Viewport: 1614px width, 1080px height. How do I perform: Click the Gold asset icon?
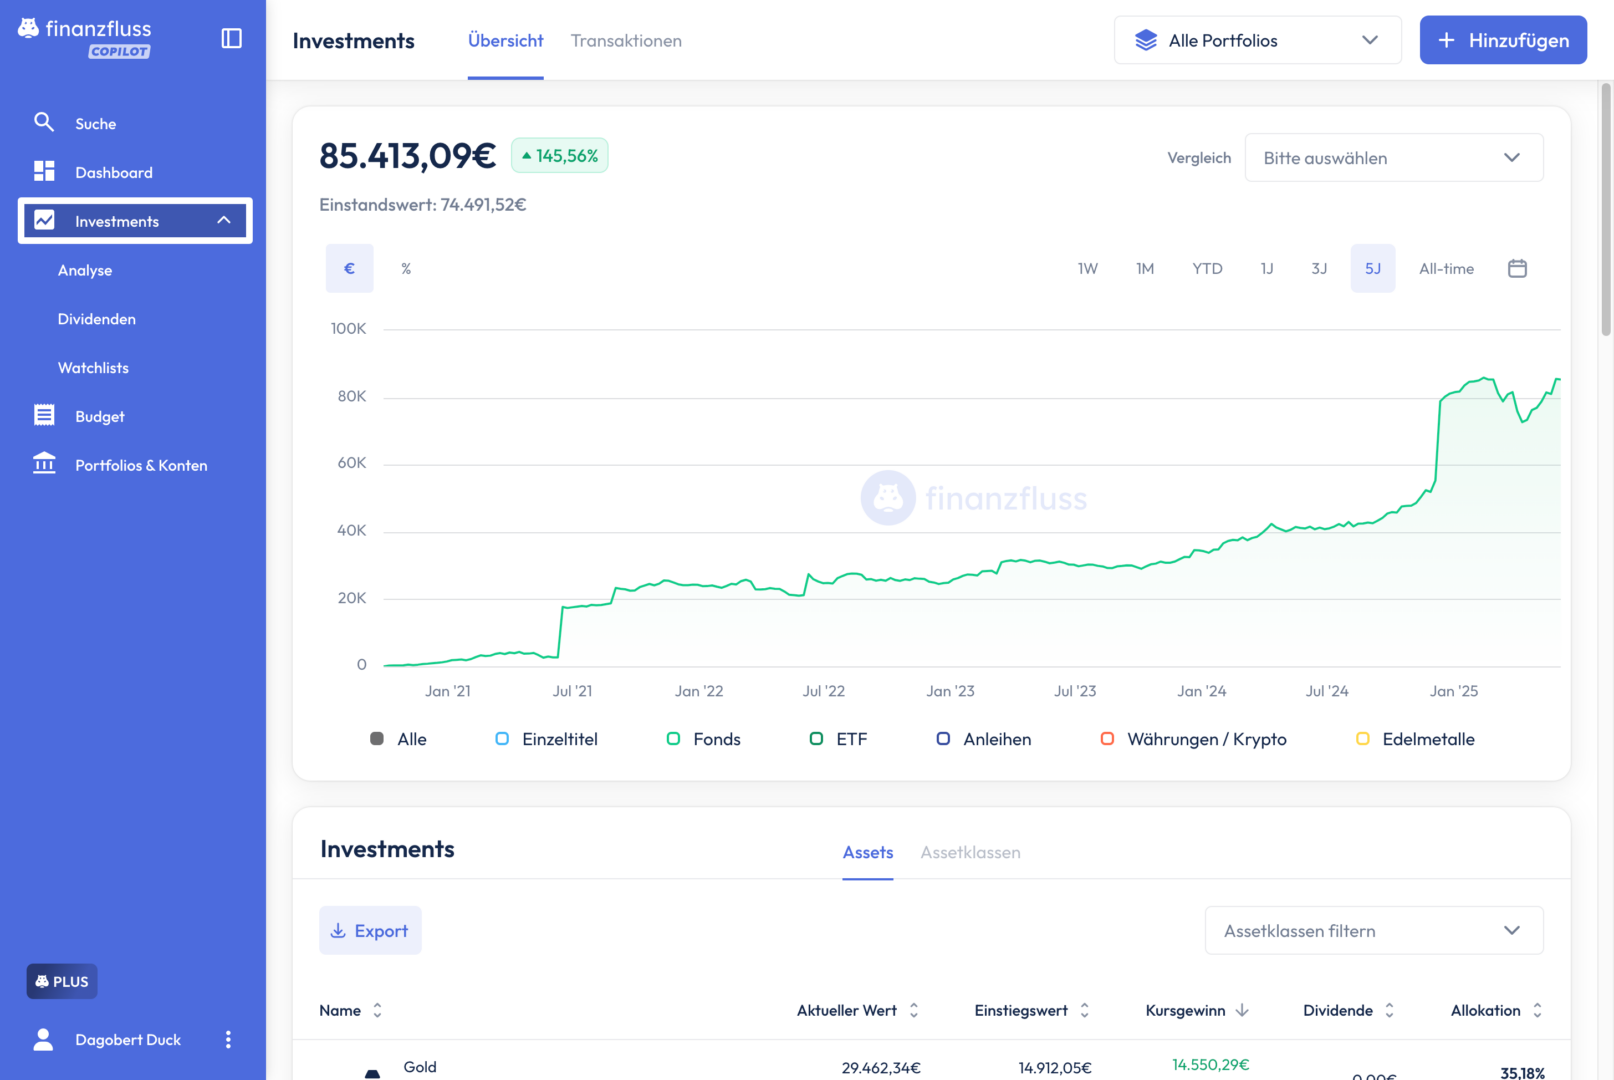tap(372, 1072)
